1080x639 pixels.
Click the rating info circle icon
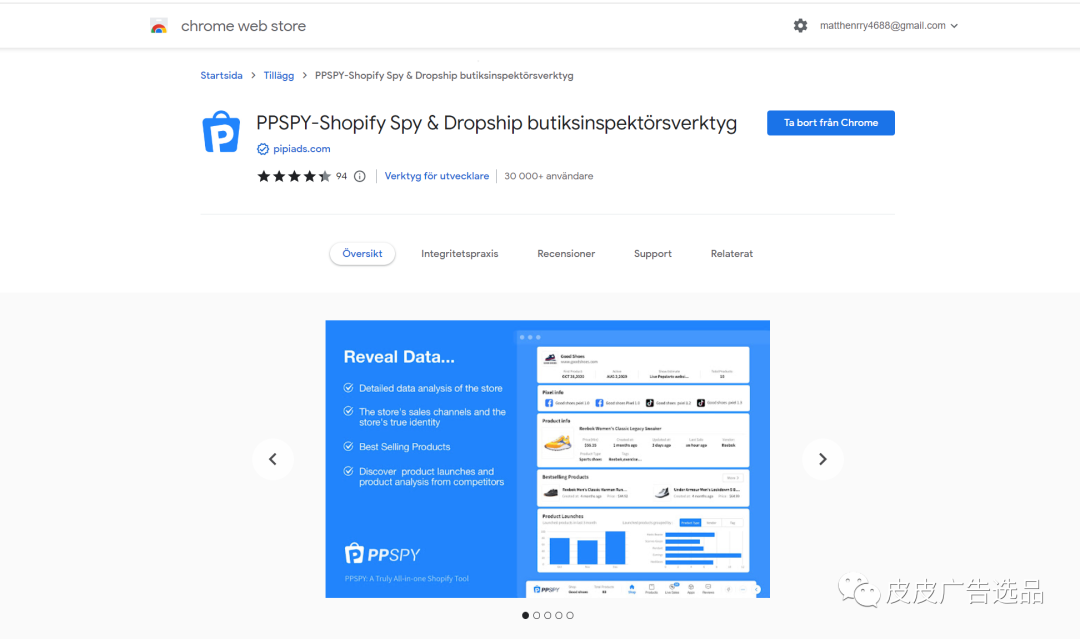point(360,176)
